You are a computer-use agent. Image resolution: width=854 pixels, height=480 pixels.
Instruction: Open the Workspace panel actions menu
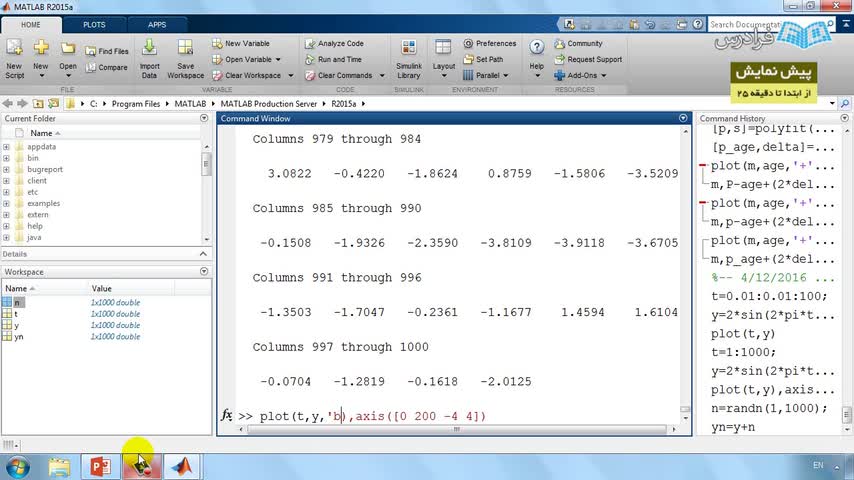204,271
